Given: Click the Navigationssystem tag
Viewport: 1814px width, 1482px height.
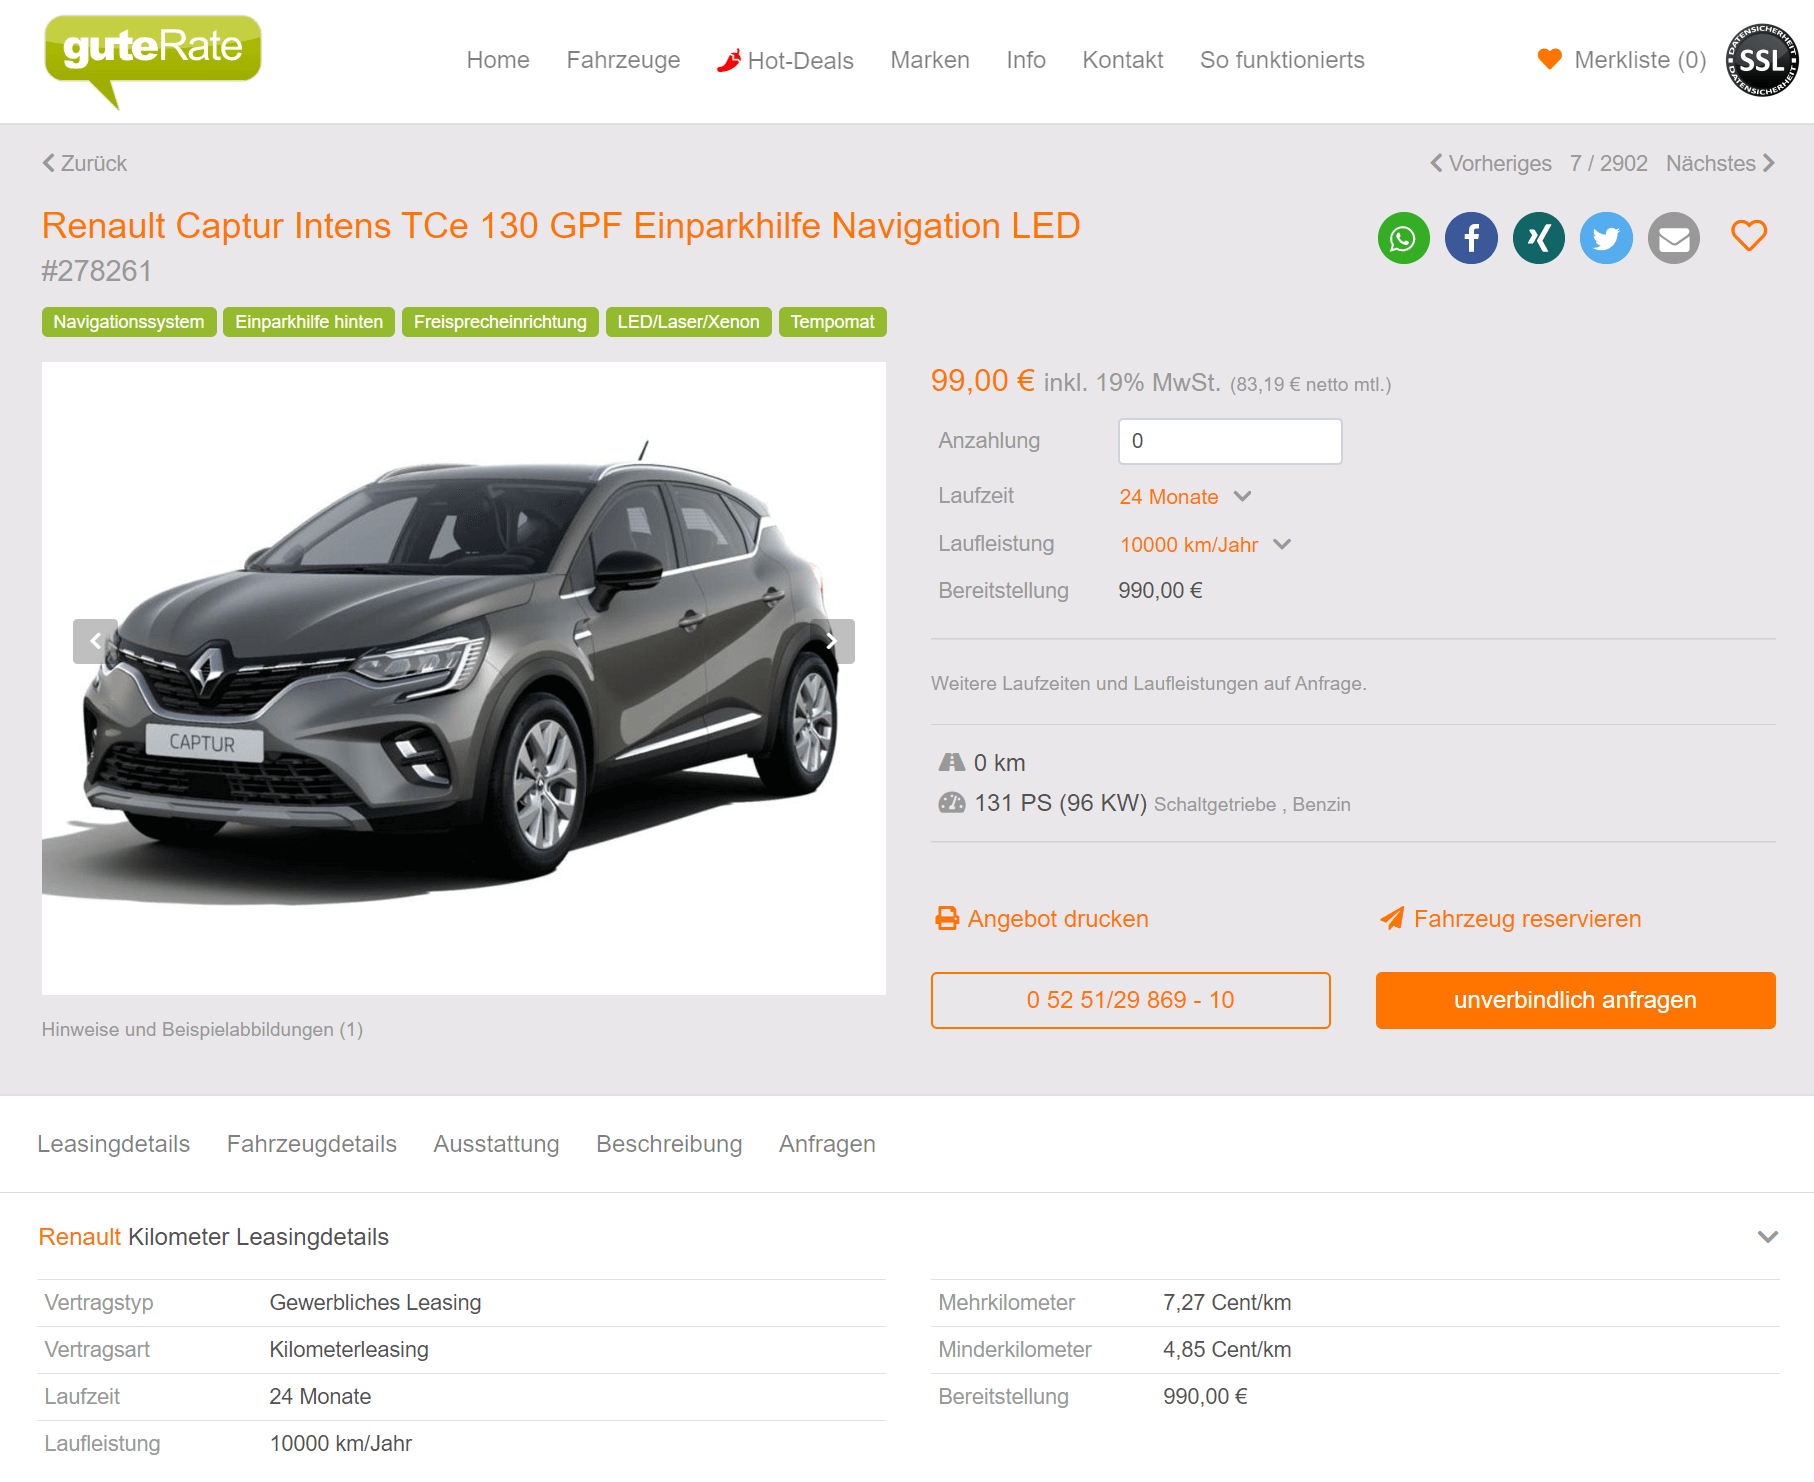Looking at the screenshot, I should click(x=129, y=322).
